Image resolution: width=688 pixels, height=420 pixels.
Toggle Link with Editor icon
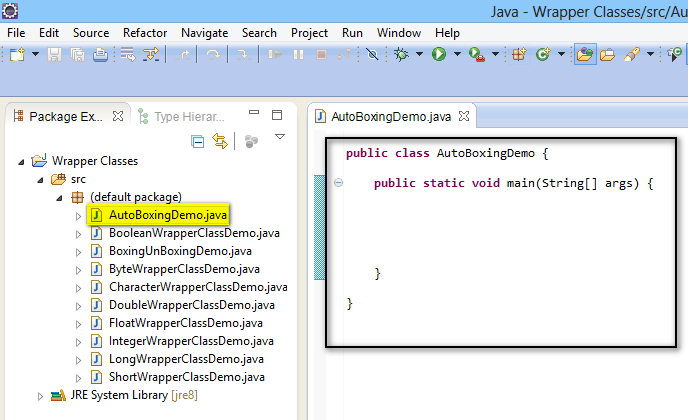point(220,141)
